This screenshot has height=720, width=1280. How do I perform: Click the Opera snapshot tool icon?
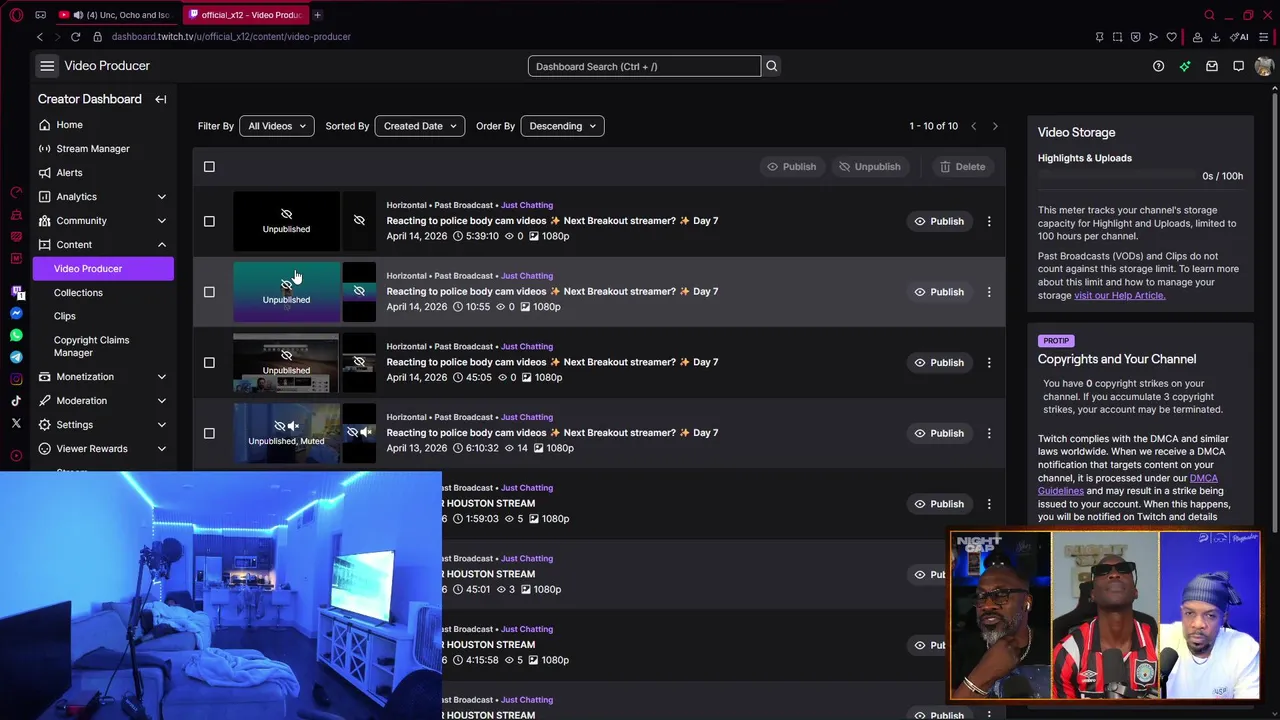click(x=1117, y=37)
